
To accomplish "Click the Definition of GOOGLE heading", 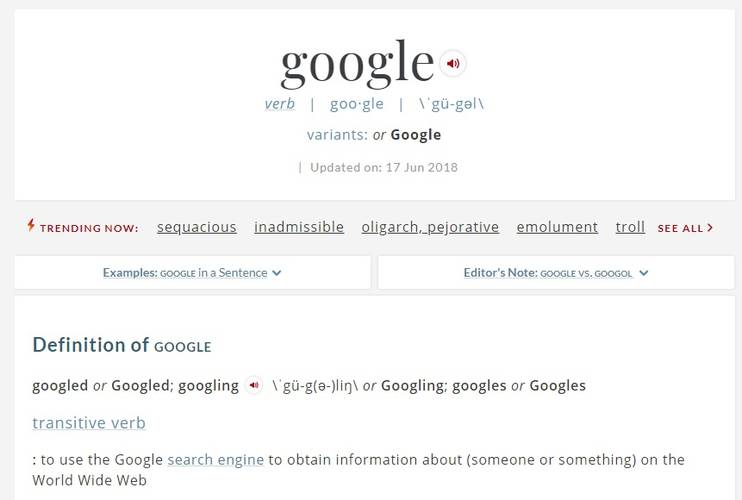I will point(122,345).
